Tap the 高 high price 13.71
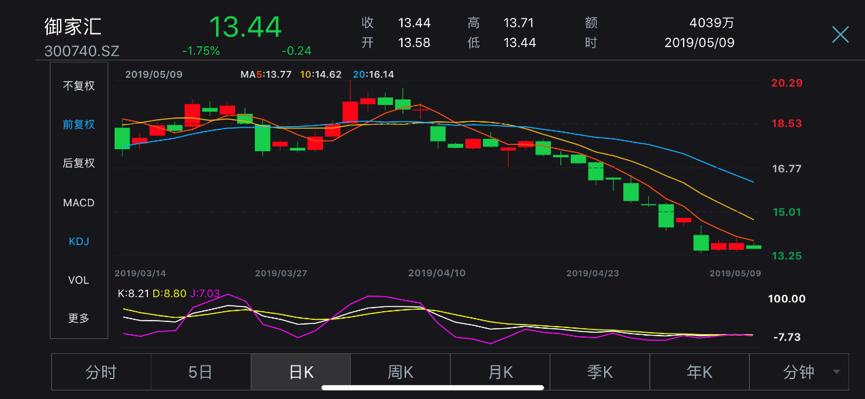Image resolution: width=865 pixels, height=399 pixels. tap(520, 23)
